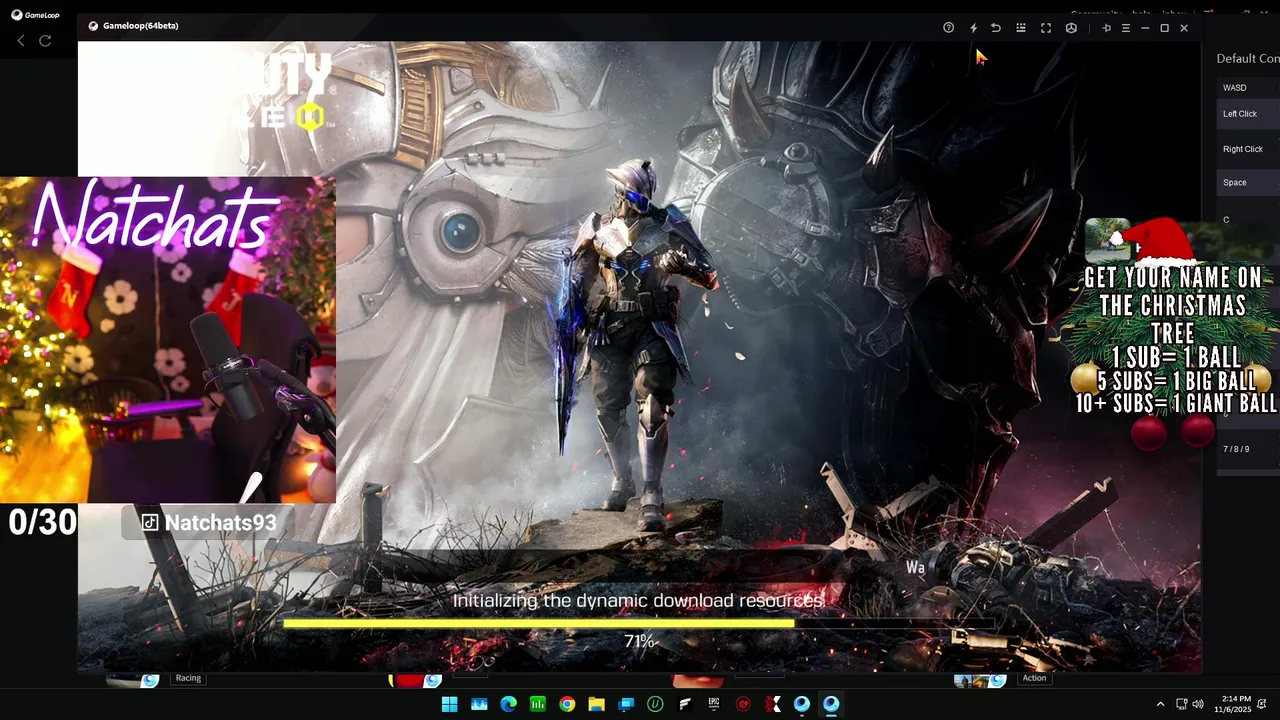Open the network status tray icon
This screenshot has height=720, width=1280.
click(x=1181, y=704)
